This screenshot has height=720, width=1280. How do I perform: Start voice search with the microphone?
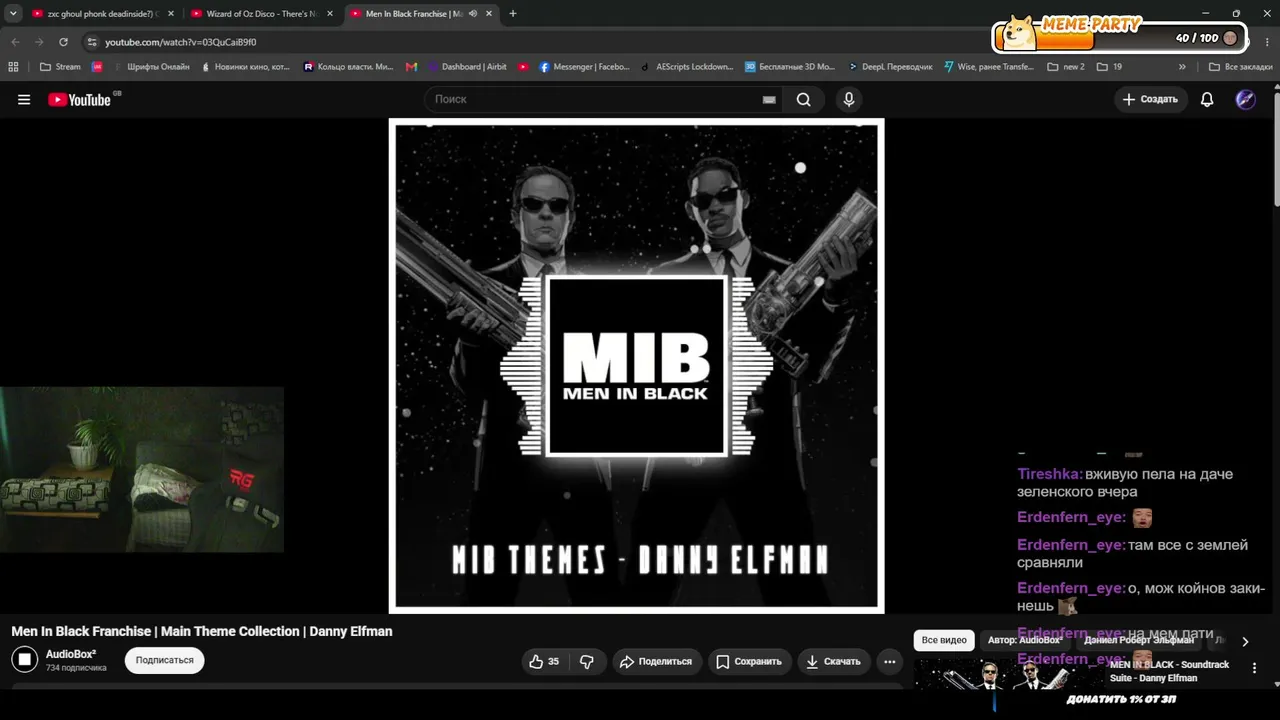coord(849,99)
